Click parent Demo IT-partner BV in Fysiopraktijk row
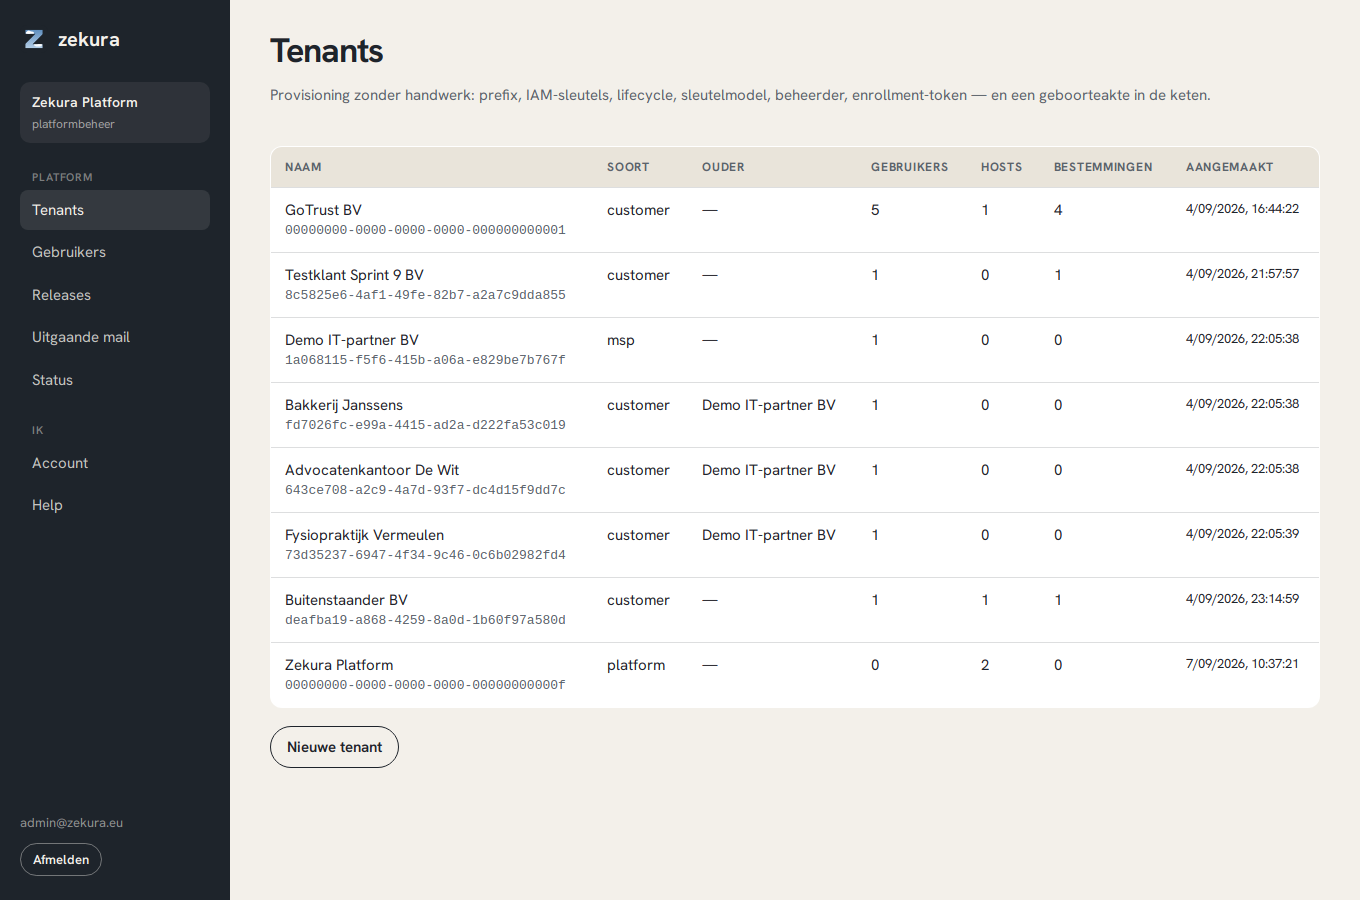 (x=768, y=535)
